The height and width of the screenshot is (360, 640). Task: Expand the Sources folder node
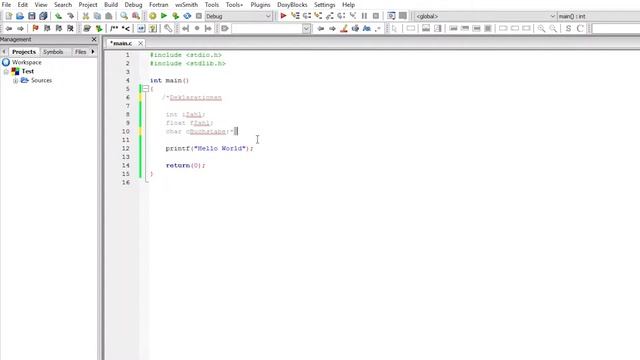(16, 80)
